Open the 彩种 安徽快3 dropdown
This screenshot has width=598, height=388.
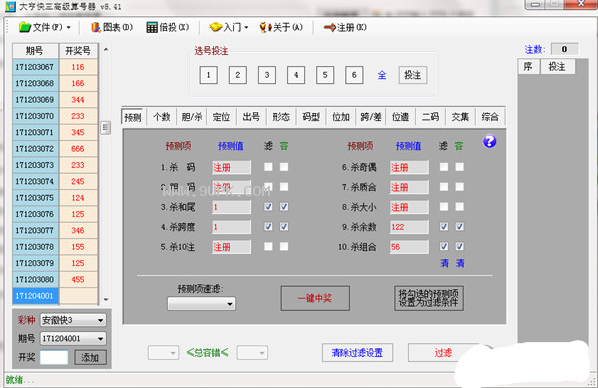pos(73,320)
